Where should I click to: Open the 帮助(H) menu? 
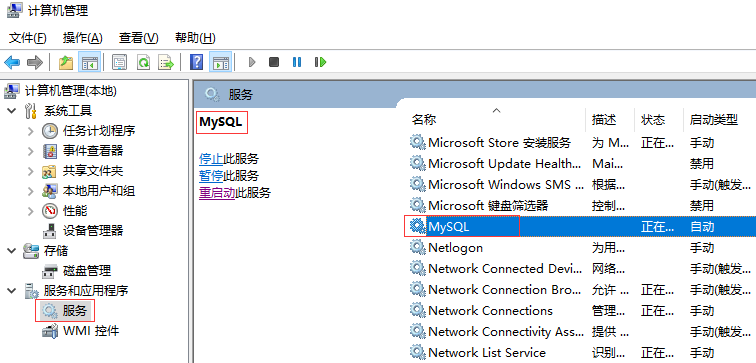pos(195,38)
